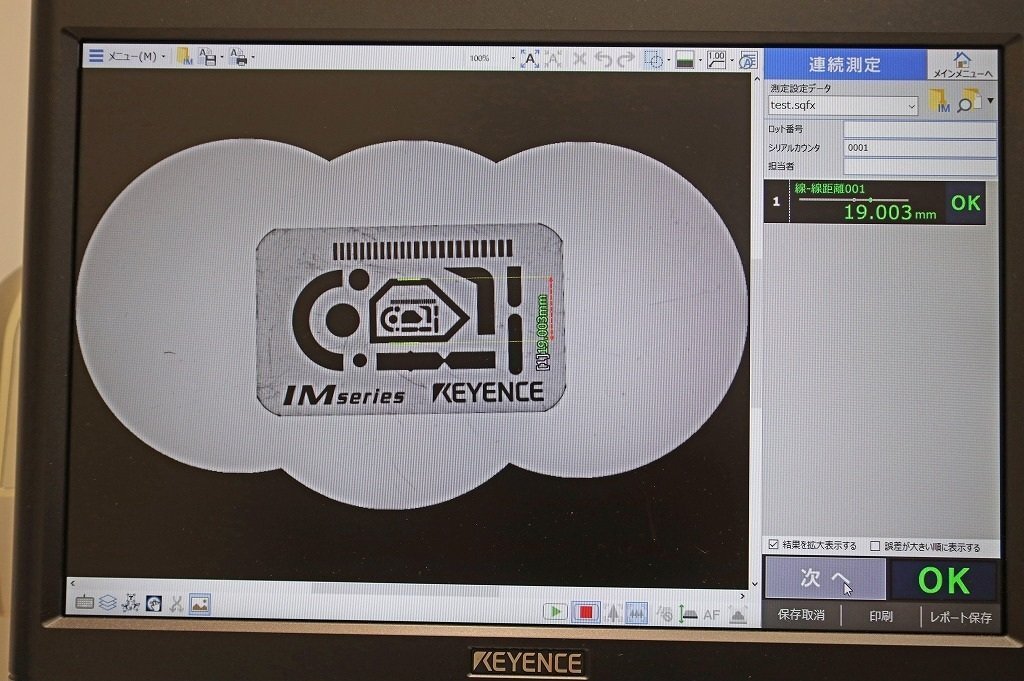Viewport: 1024px width, 681px height.
Task: Click the green/black display mode icon
Action: (684, 60)
